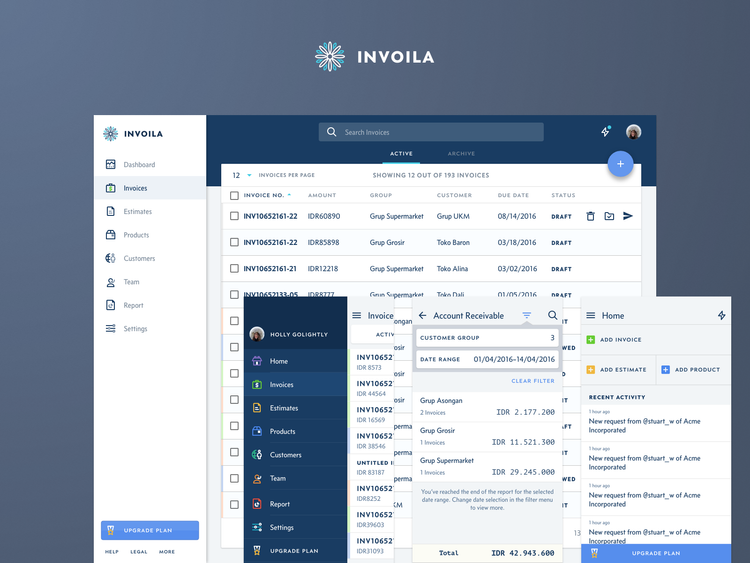Expand the invoices per page dropdown
The width and height of the screenshot is (750, 563).
tap(249, 175)
